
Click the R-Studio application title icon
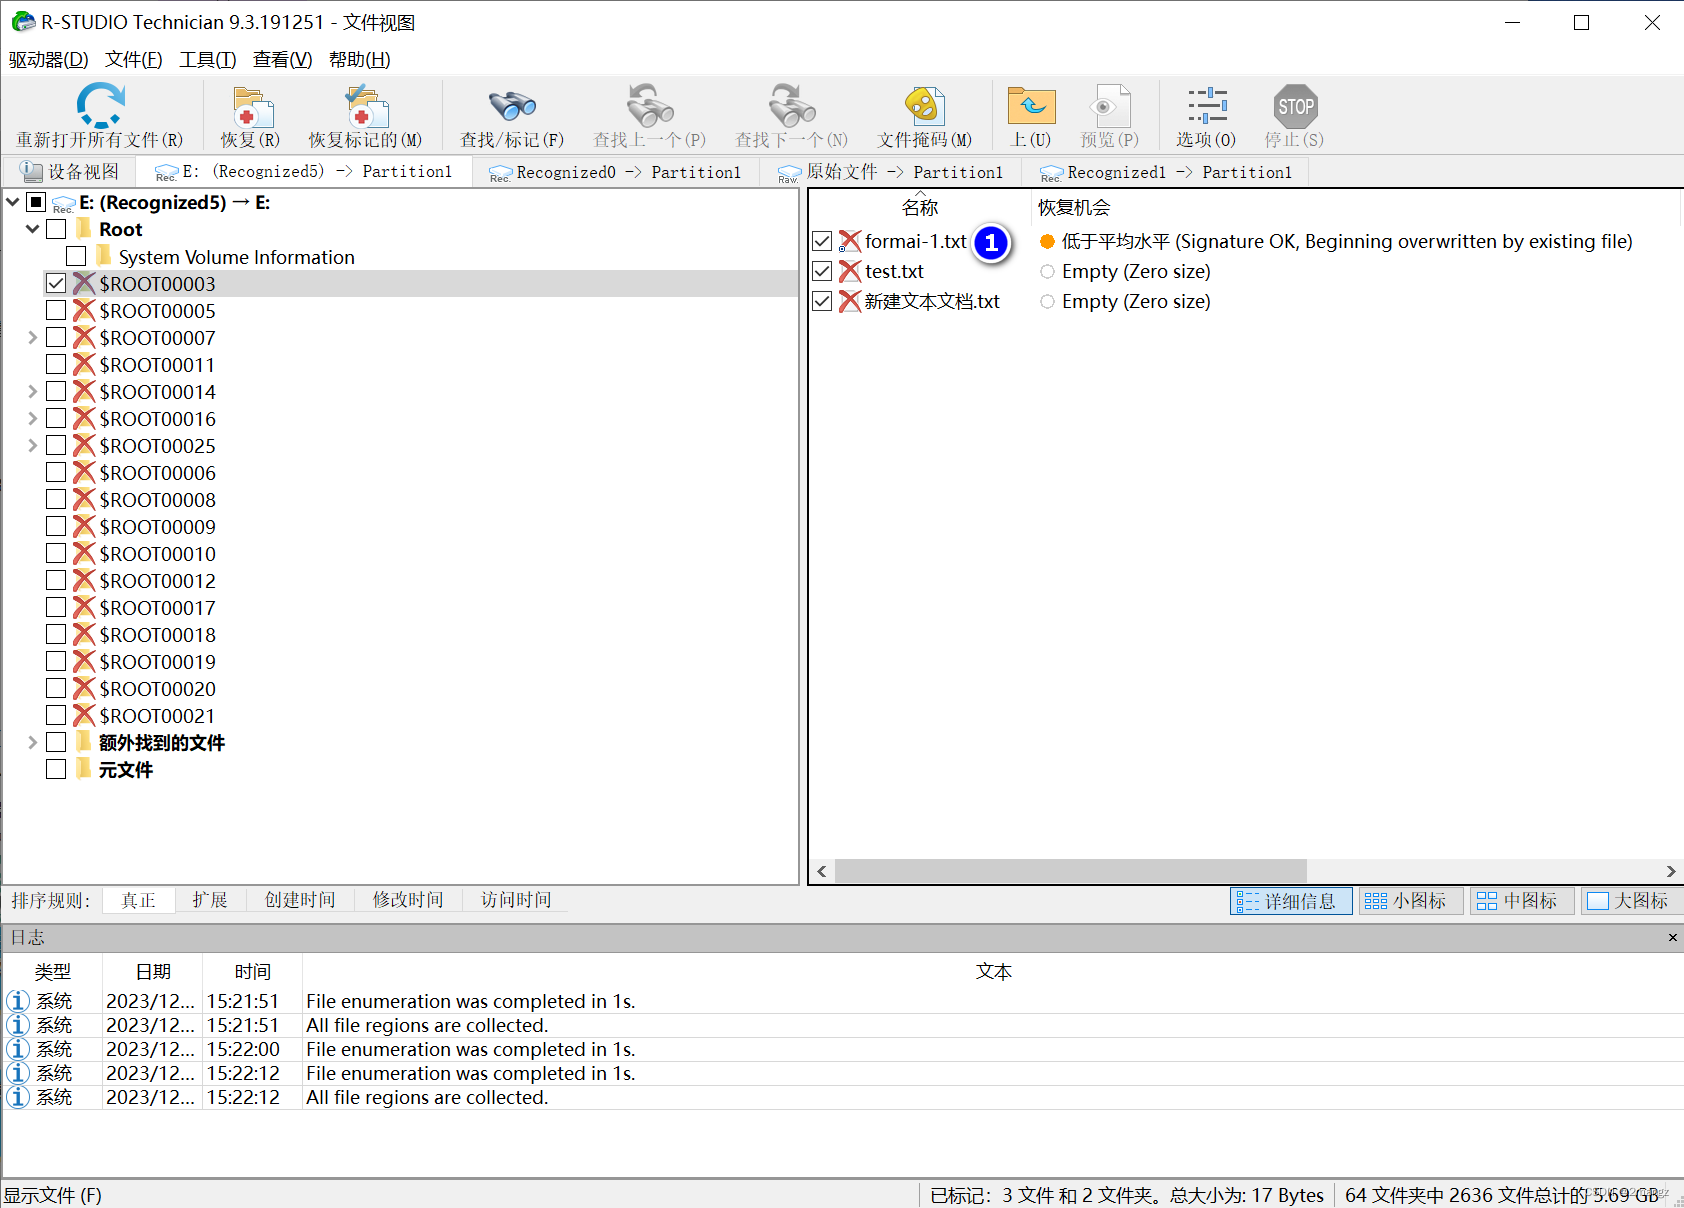click(x=22, y=21)
